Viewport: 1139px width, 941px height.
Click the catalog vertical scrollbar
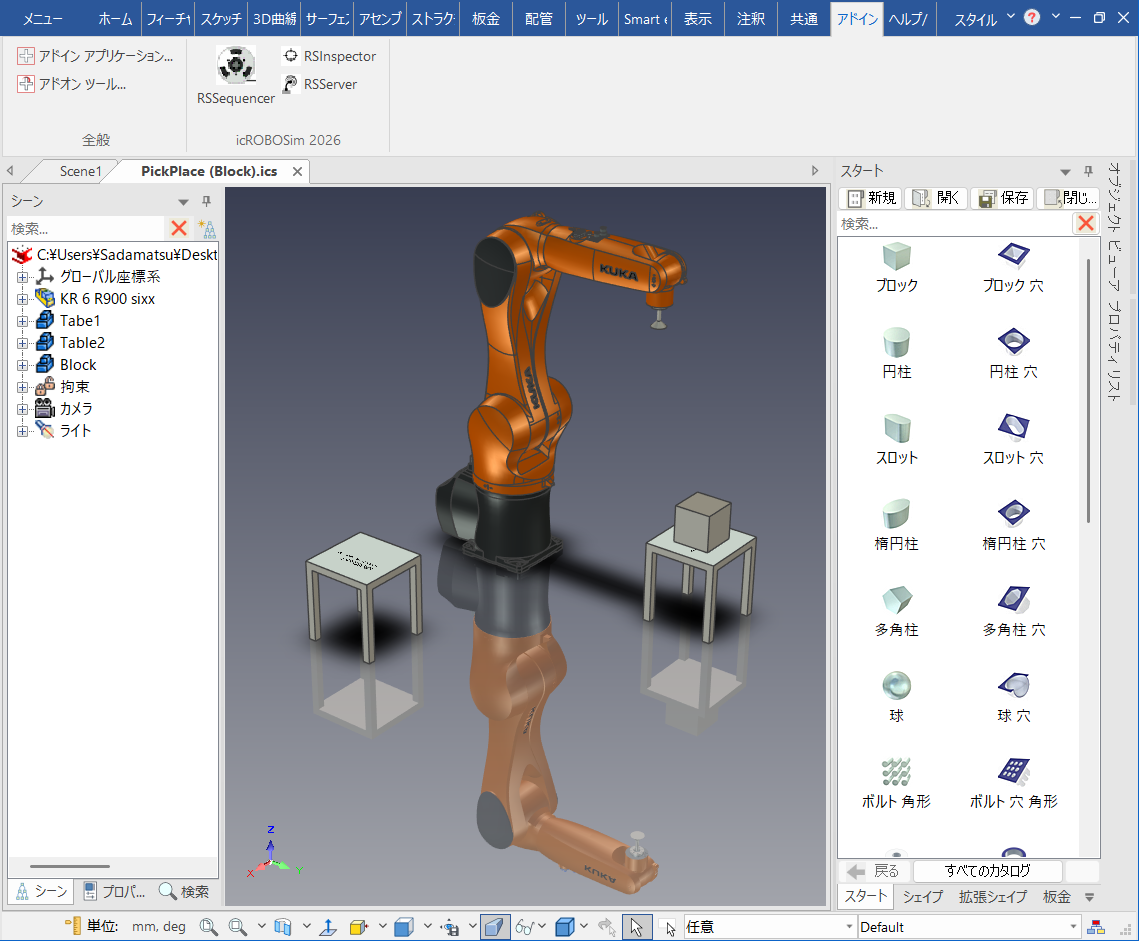pos(1088,390)
